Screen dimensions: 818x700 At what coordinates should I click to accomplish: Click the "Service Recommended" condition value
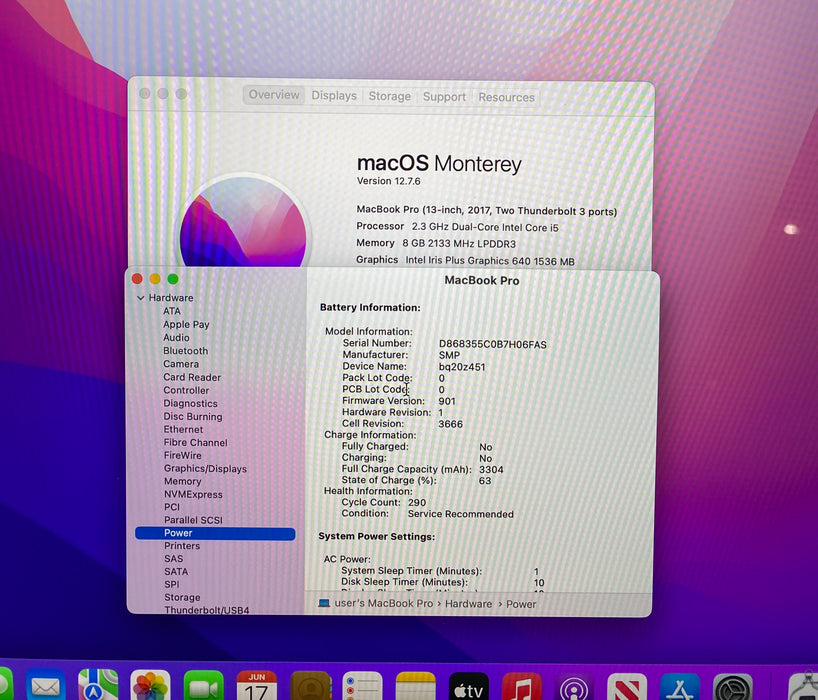pos(461,514)
